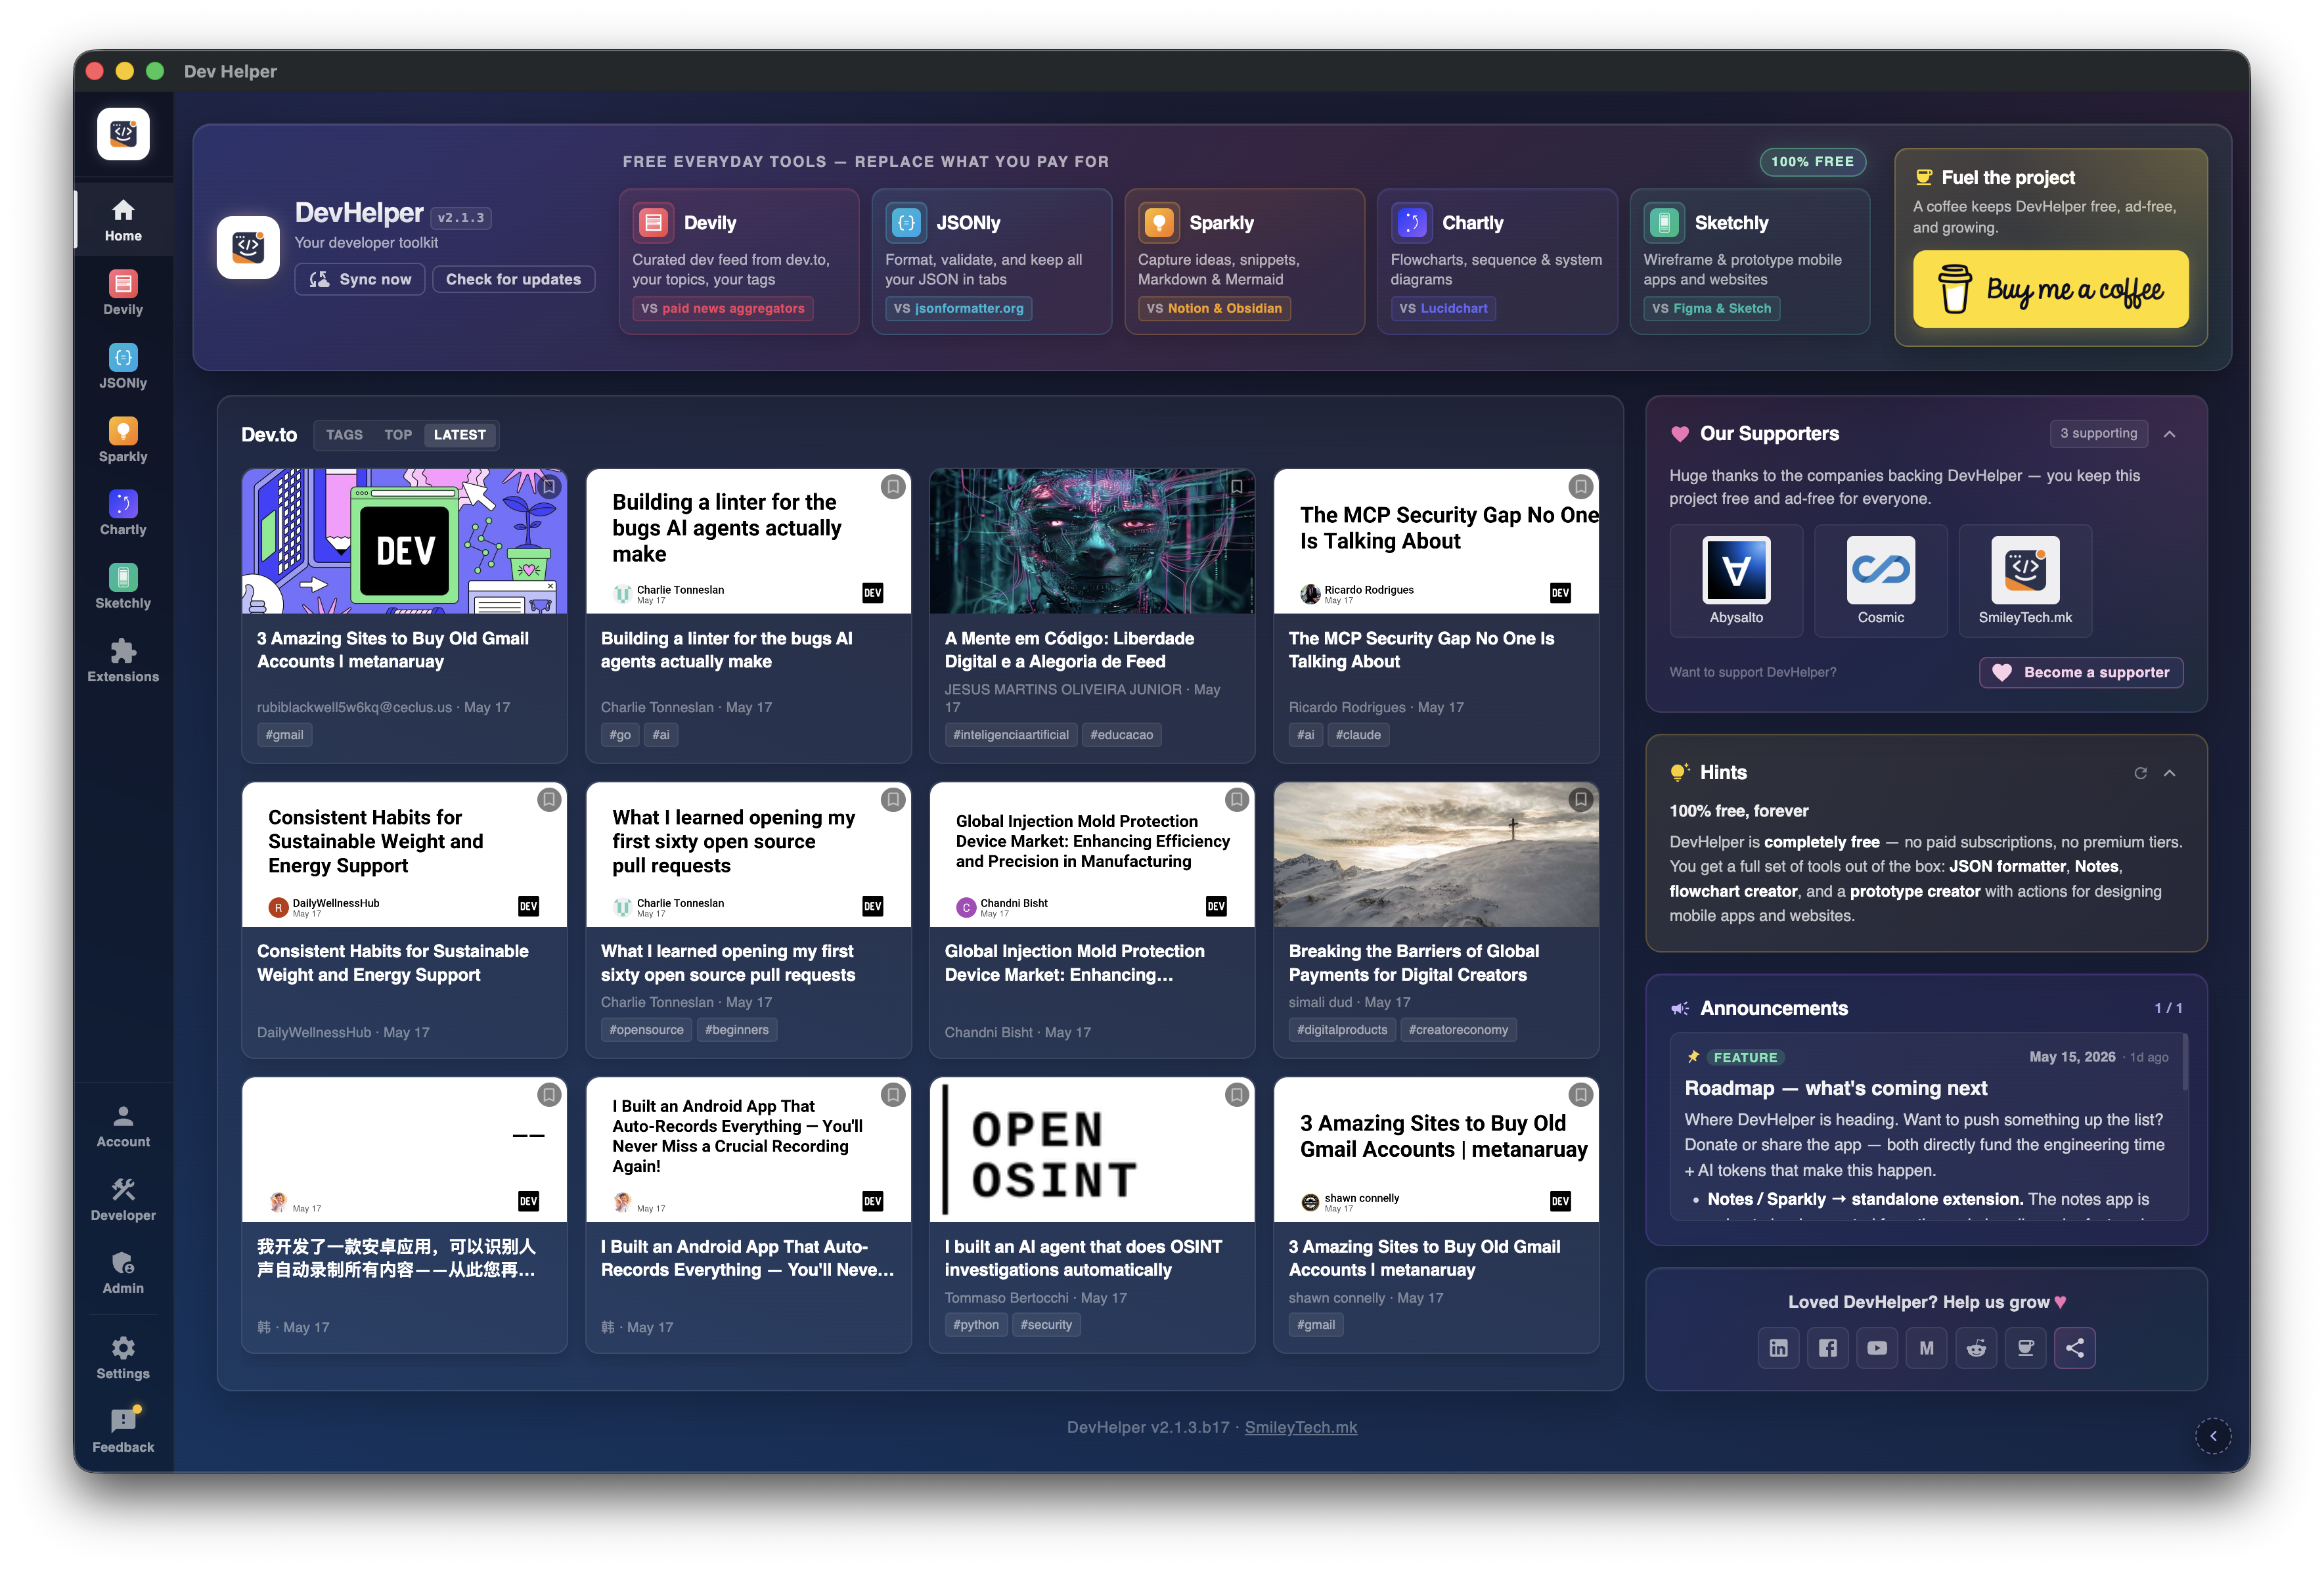
Task: Open the Cosmic supporter logo
Action: (x=1880, y=580)
